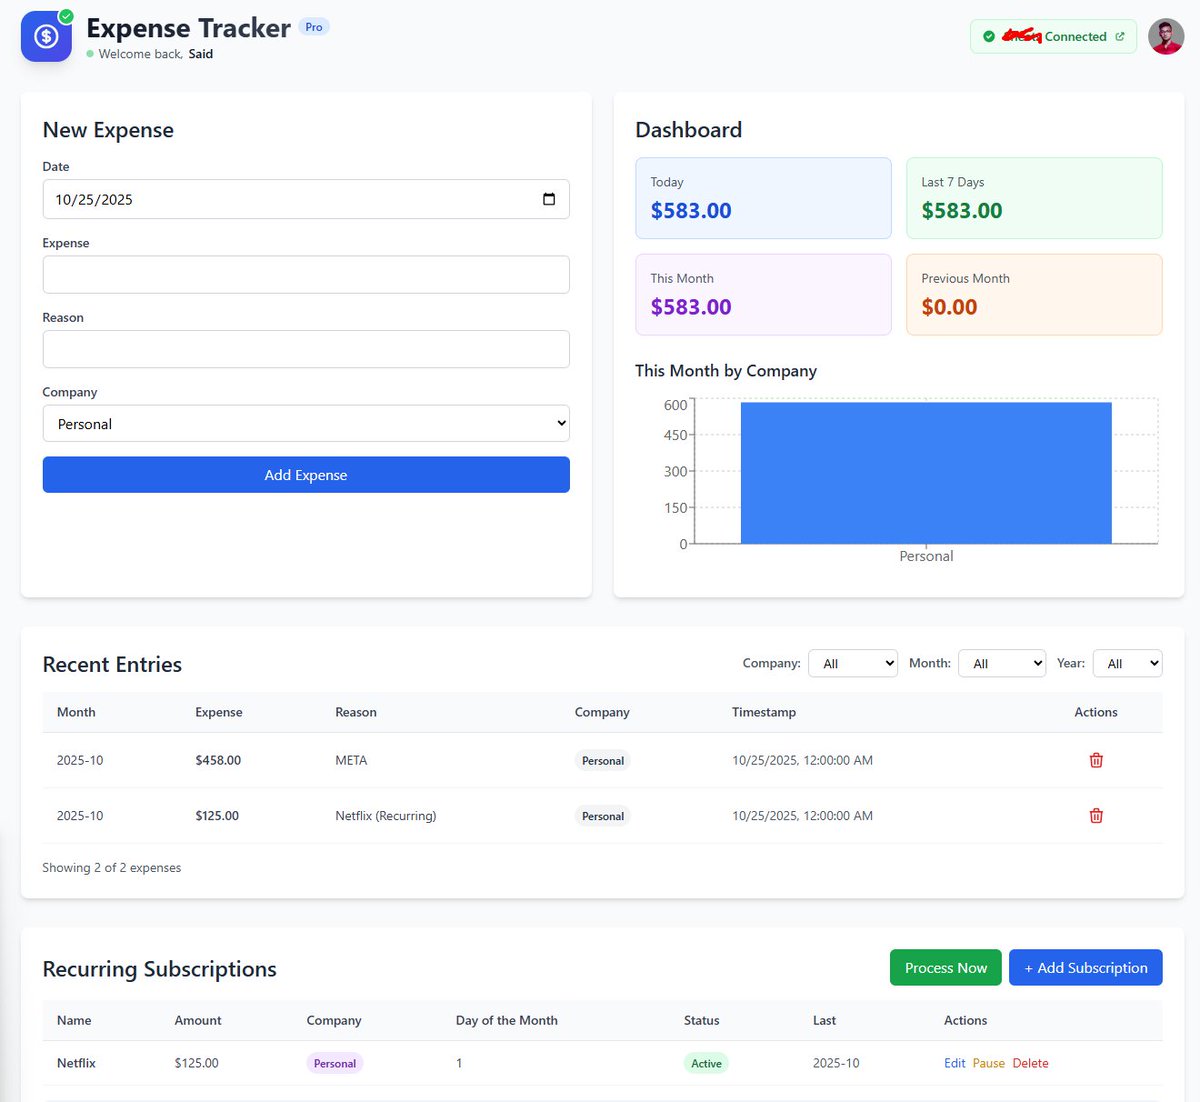1200x1102 pixels.
Task: Open the Year filter dropdown
Action: point(1128,663)
